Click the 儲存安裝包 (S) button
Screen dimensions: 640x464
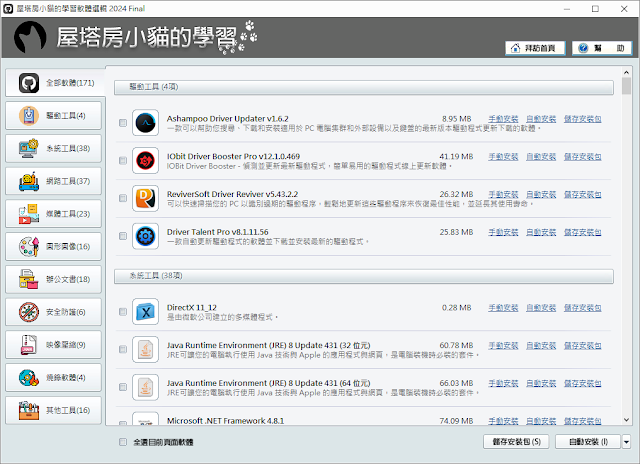point(516,442)
